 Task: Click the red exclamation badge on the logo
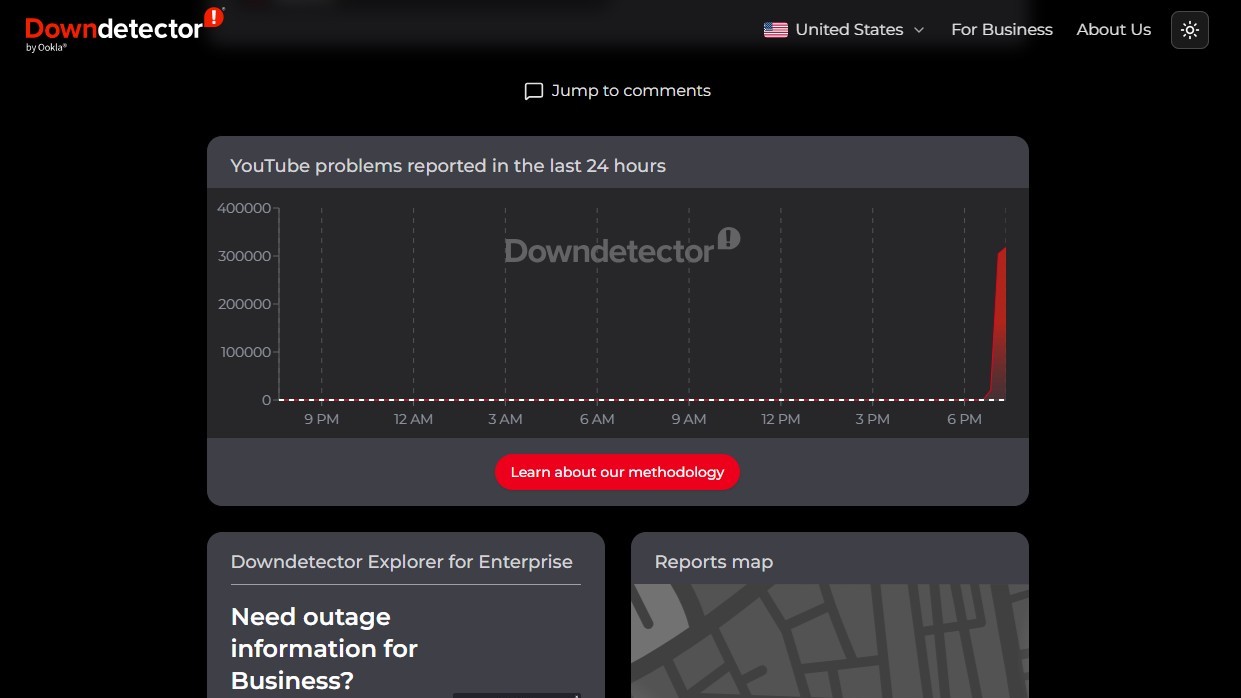pos(211,17)
